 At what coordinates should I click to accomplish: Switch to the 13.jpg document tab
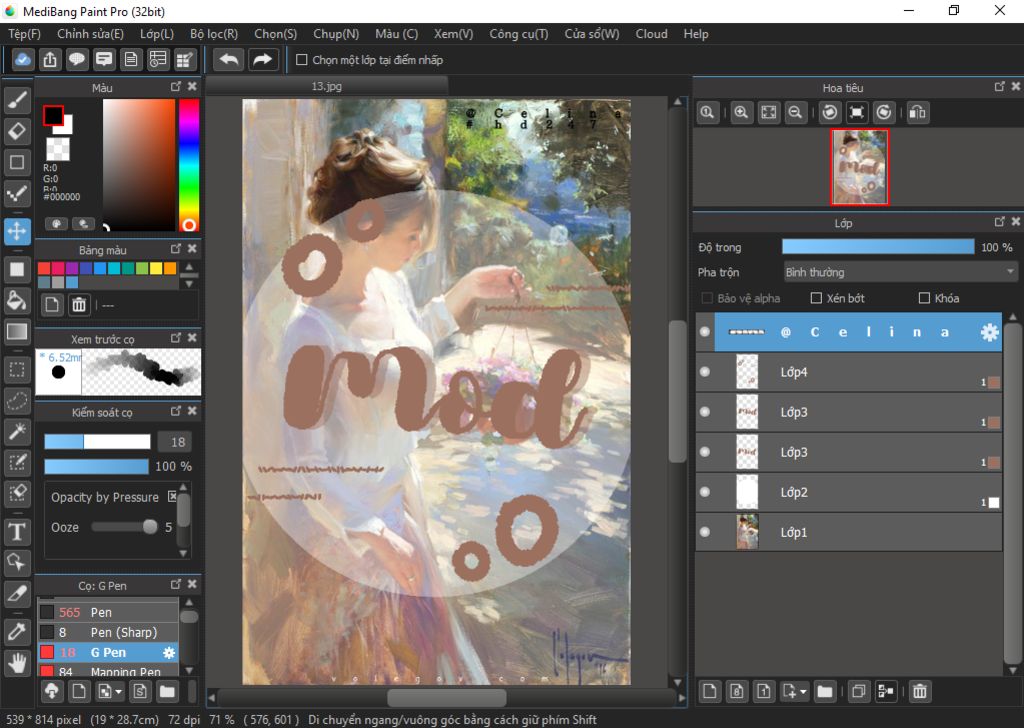pos(327,86)
